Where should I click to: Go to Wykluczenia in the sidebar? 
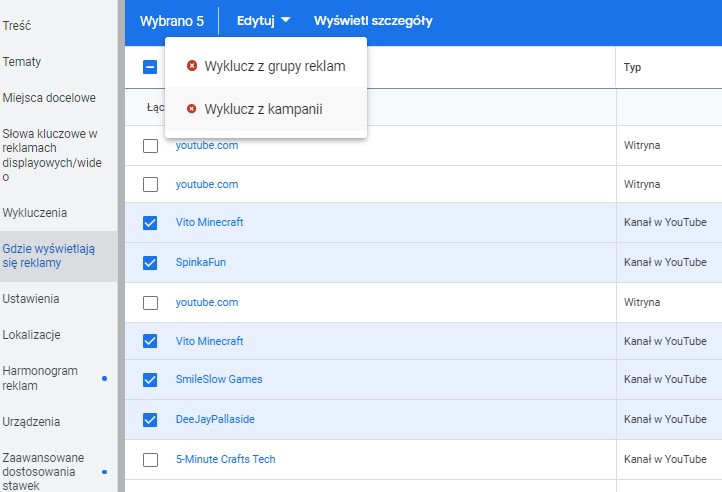pyautogui.click(x=35, y=213)
